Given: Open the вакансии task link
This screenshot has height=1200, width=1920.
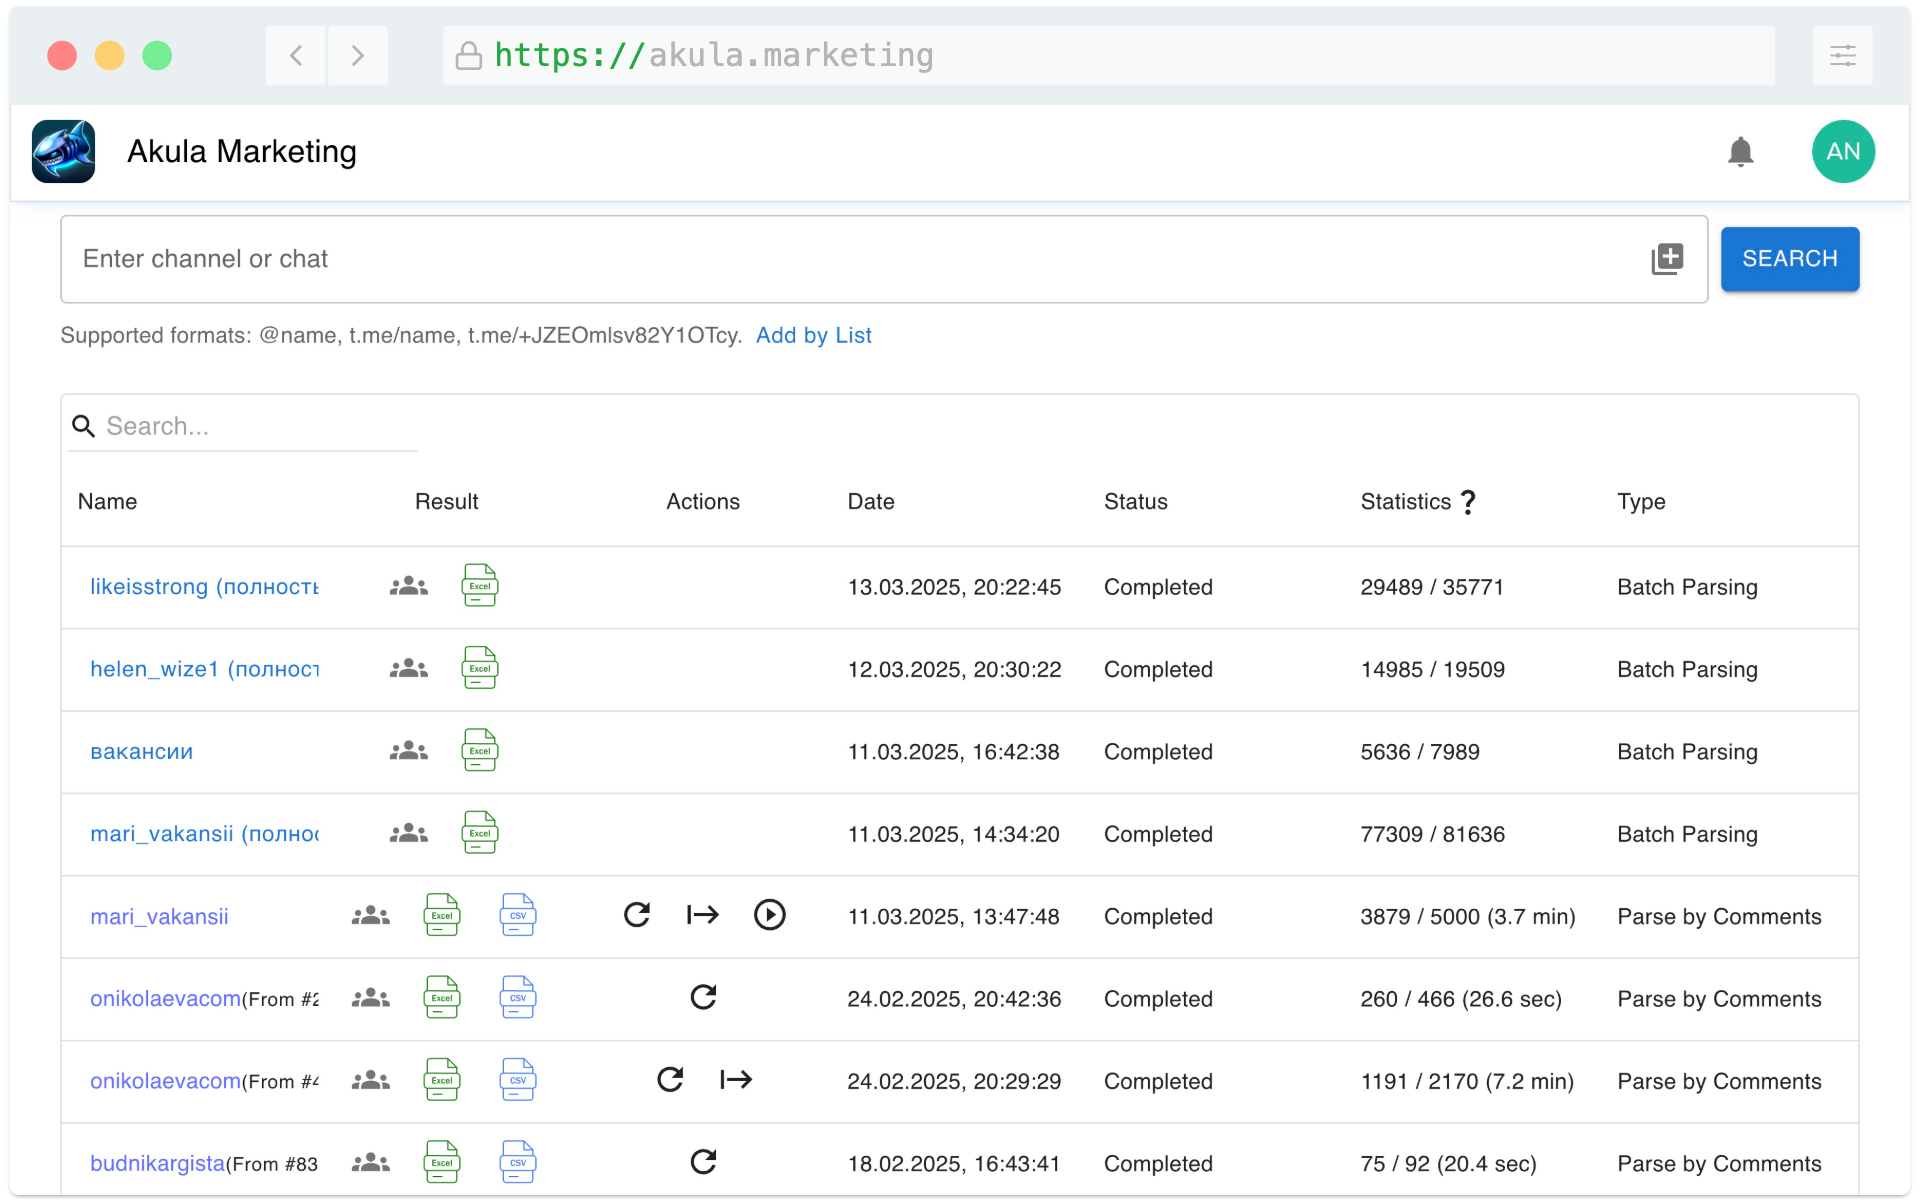Looking at the screenshot, I should (x=142, y=752).
